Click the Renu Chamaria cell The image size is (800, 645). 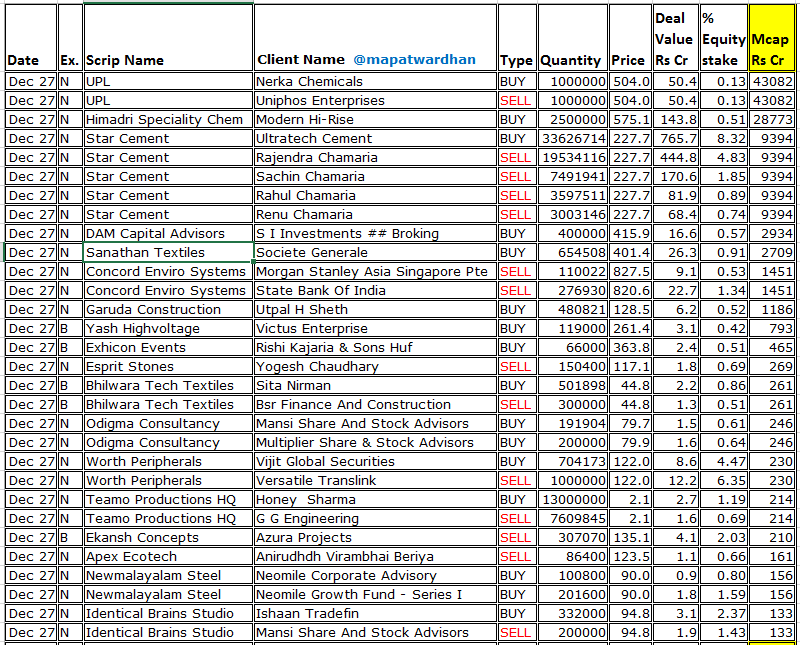coord(376,214)
